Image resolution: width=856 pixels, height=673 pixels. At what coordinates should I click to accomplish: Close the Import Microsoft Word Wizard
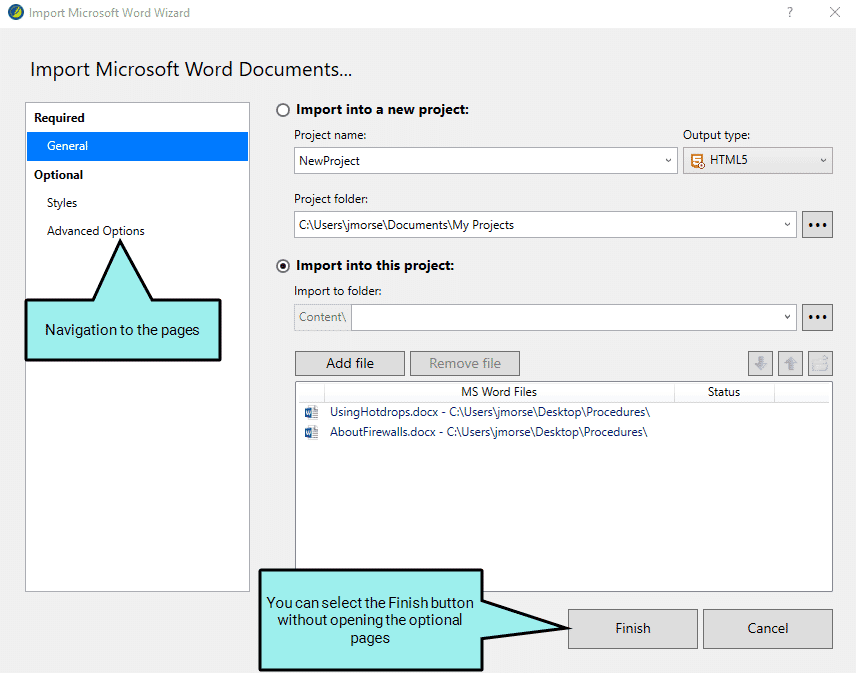[835, 12]
